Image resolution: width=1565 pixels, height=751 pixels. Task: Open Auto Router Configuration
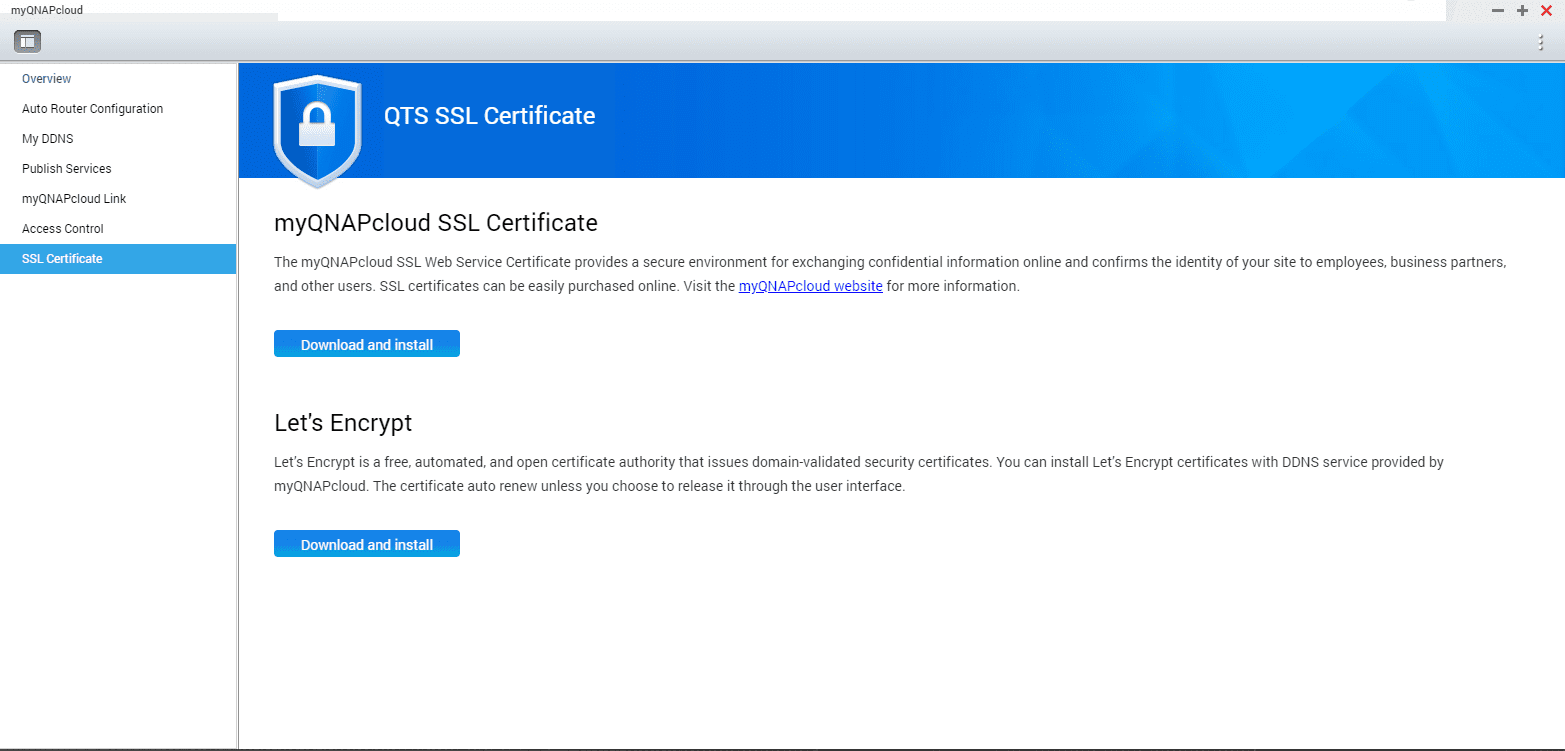tap(118, 109)
